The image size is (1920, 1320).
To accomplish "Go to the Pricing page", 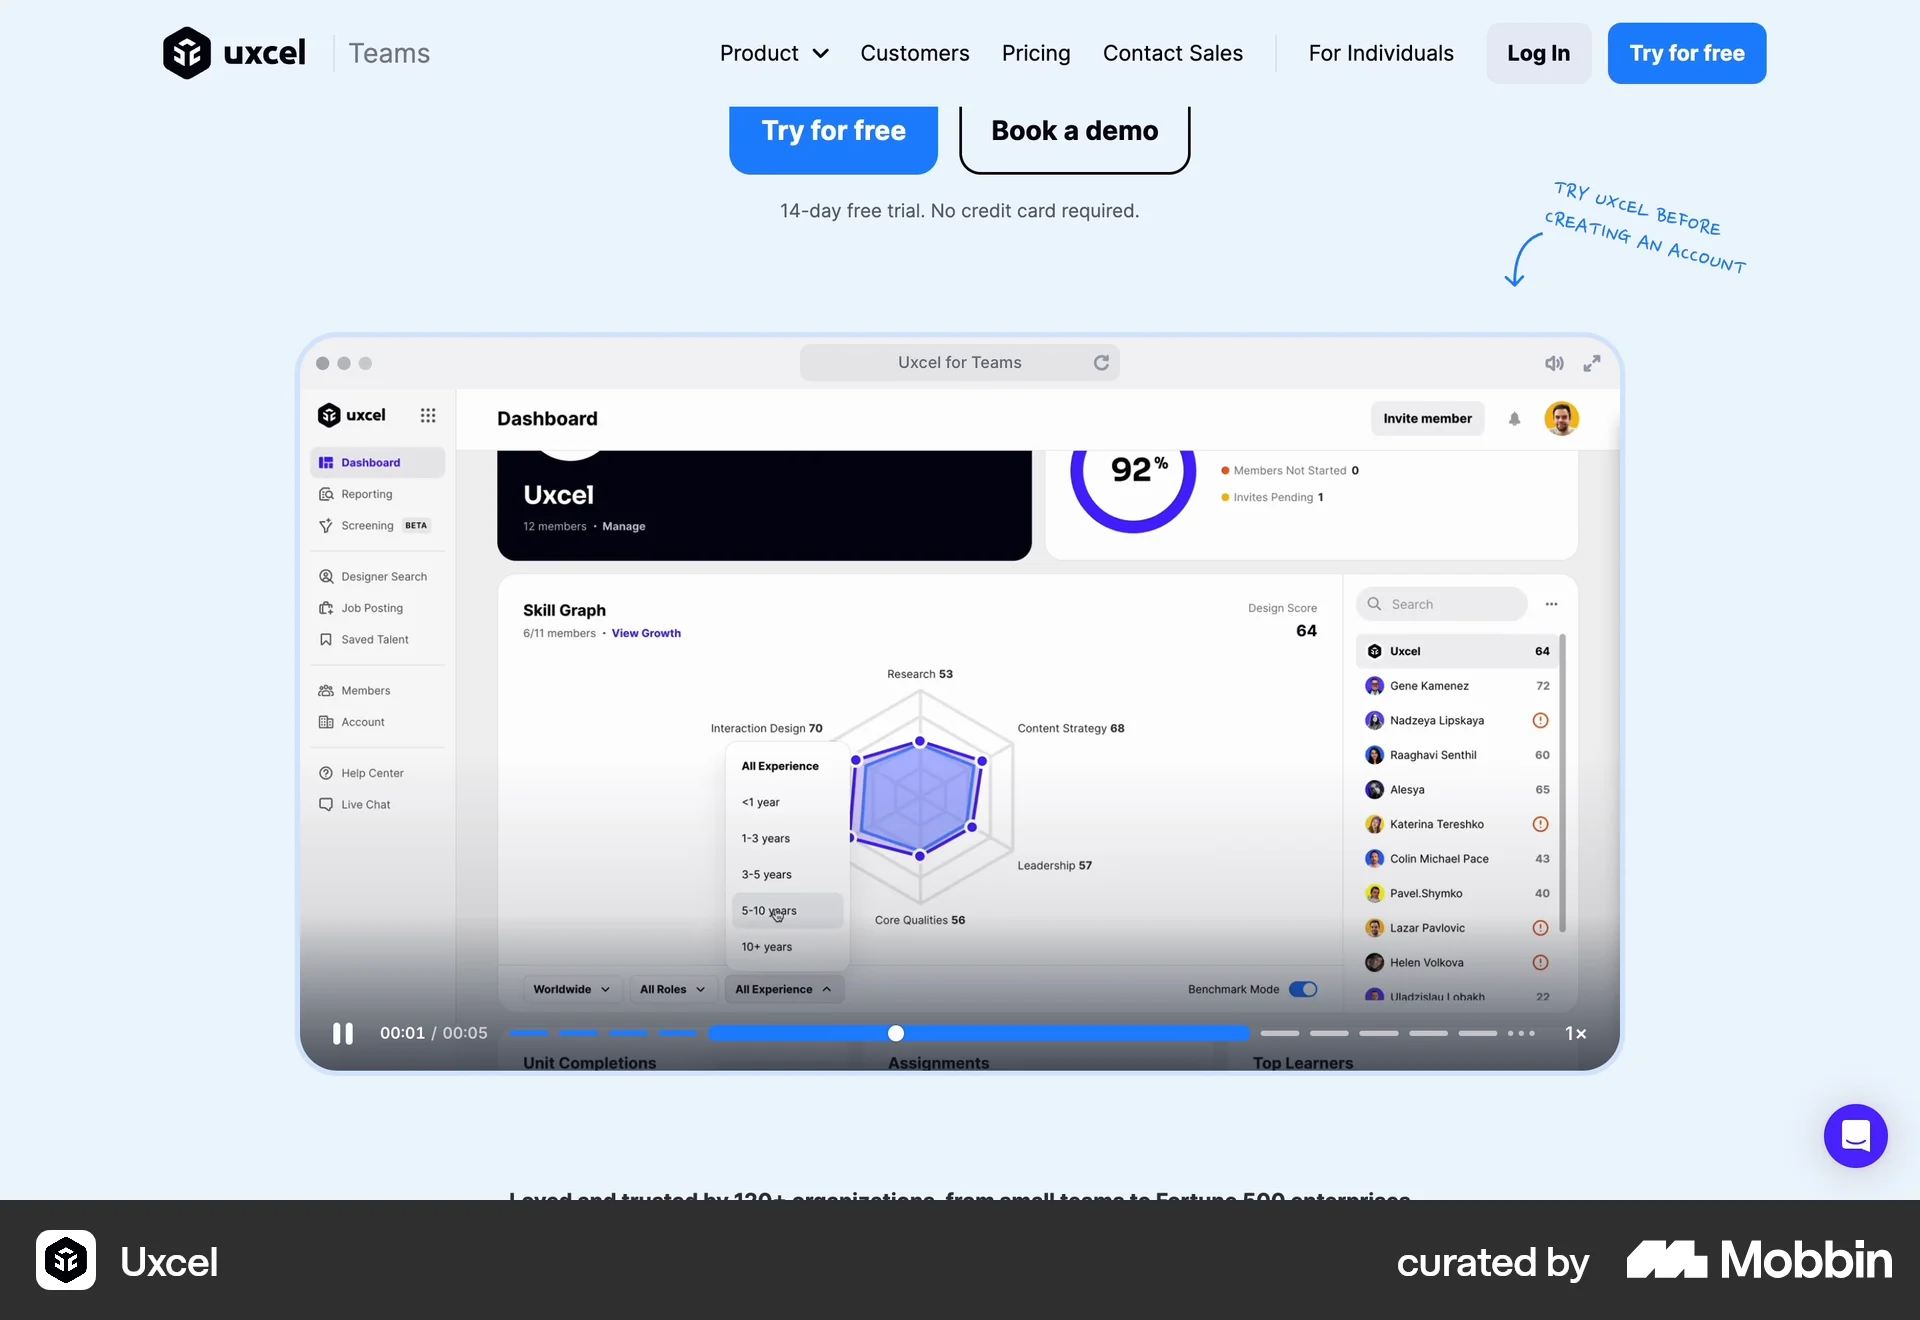I will point(1036,53).
